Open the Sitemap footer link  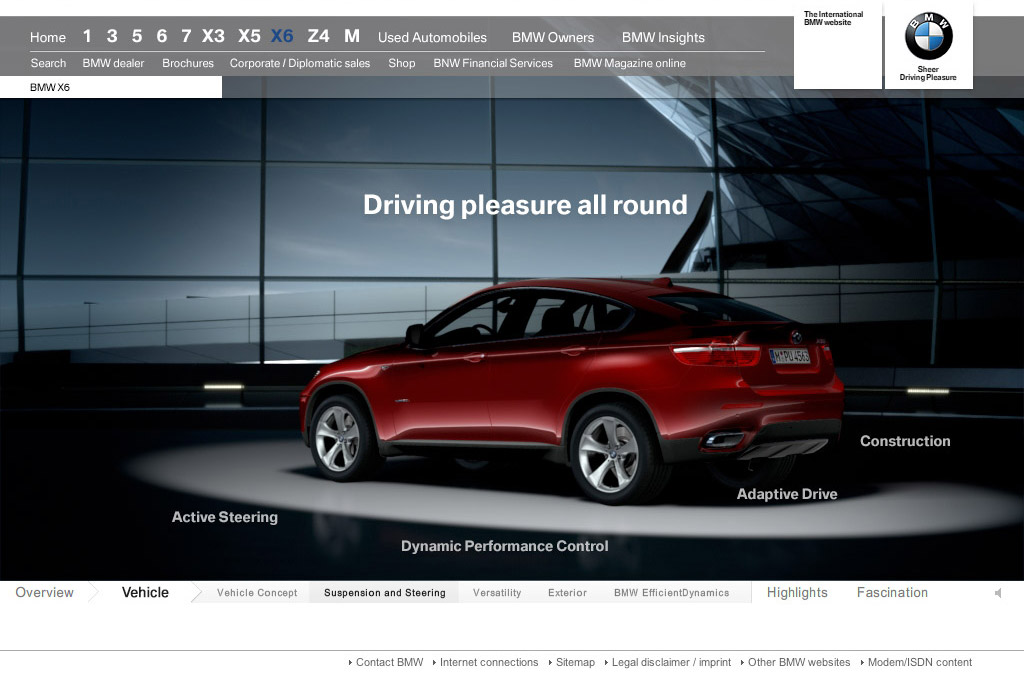pyautogui.click(x=575, y=662)
